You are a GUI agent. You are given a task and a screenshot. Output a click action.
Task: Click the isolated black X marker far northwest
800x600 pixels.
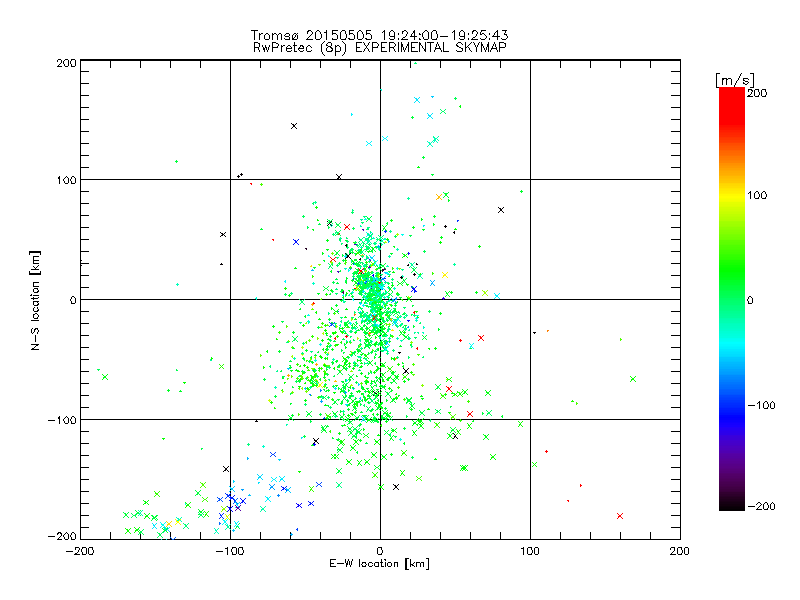(294, 126)
